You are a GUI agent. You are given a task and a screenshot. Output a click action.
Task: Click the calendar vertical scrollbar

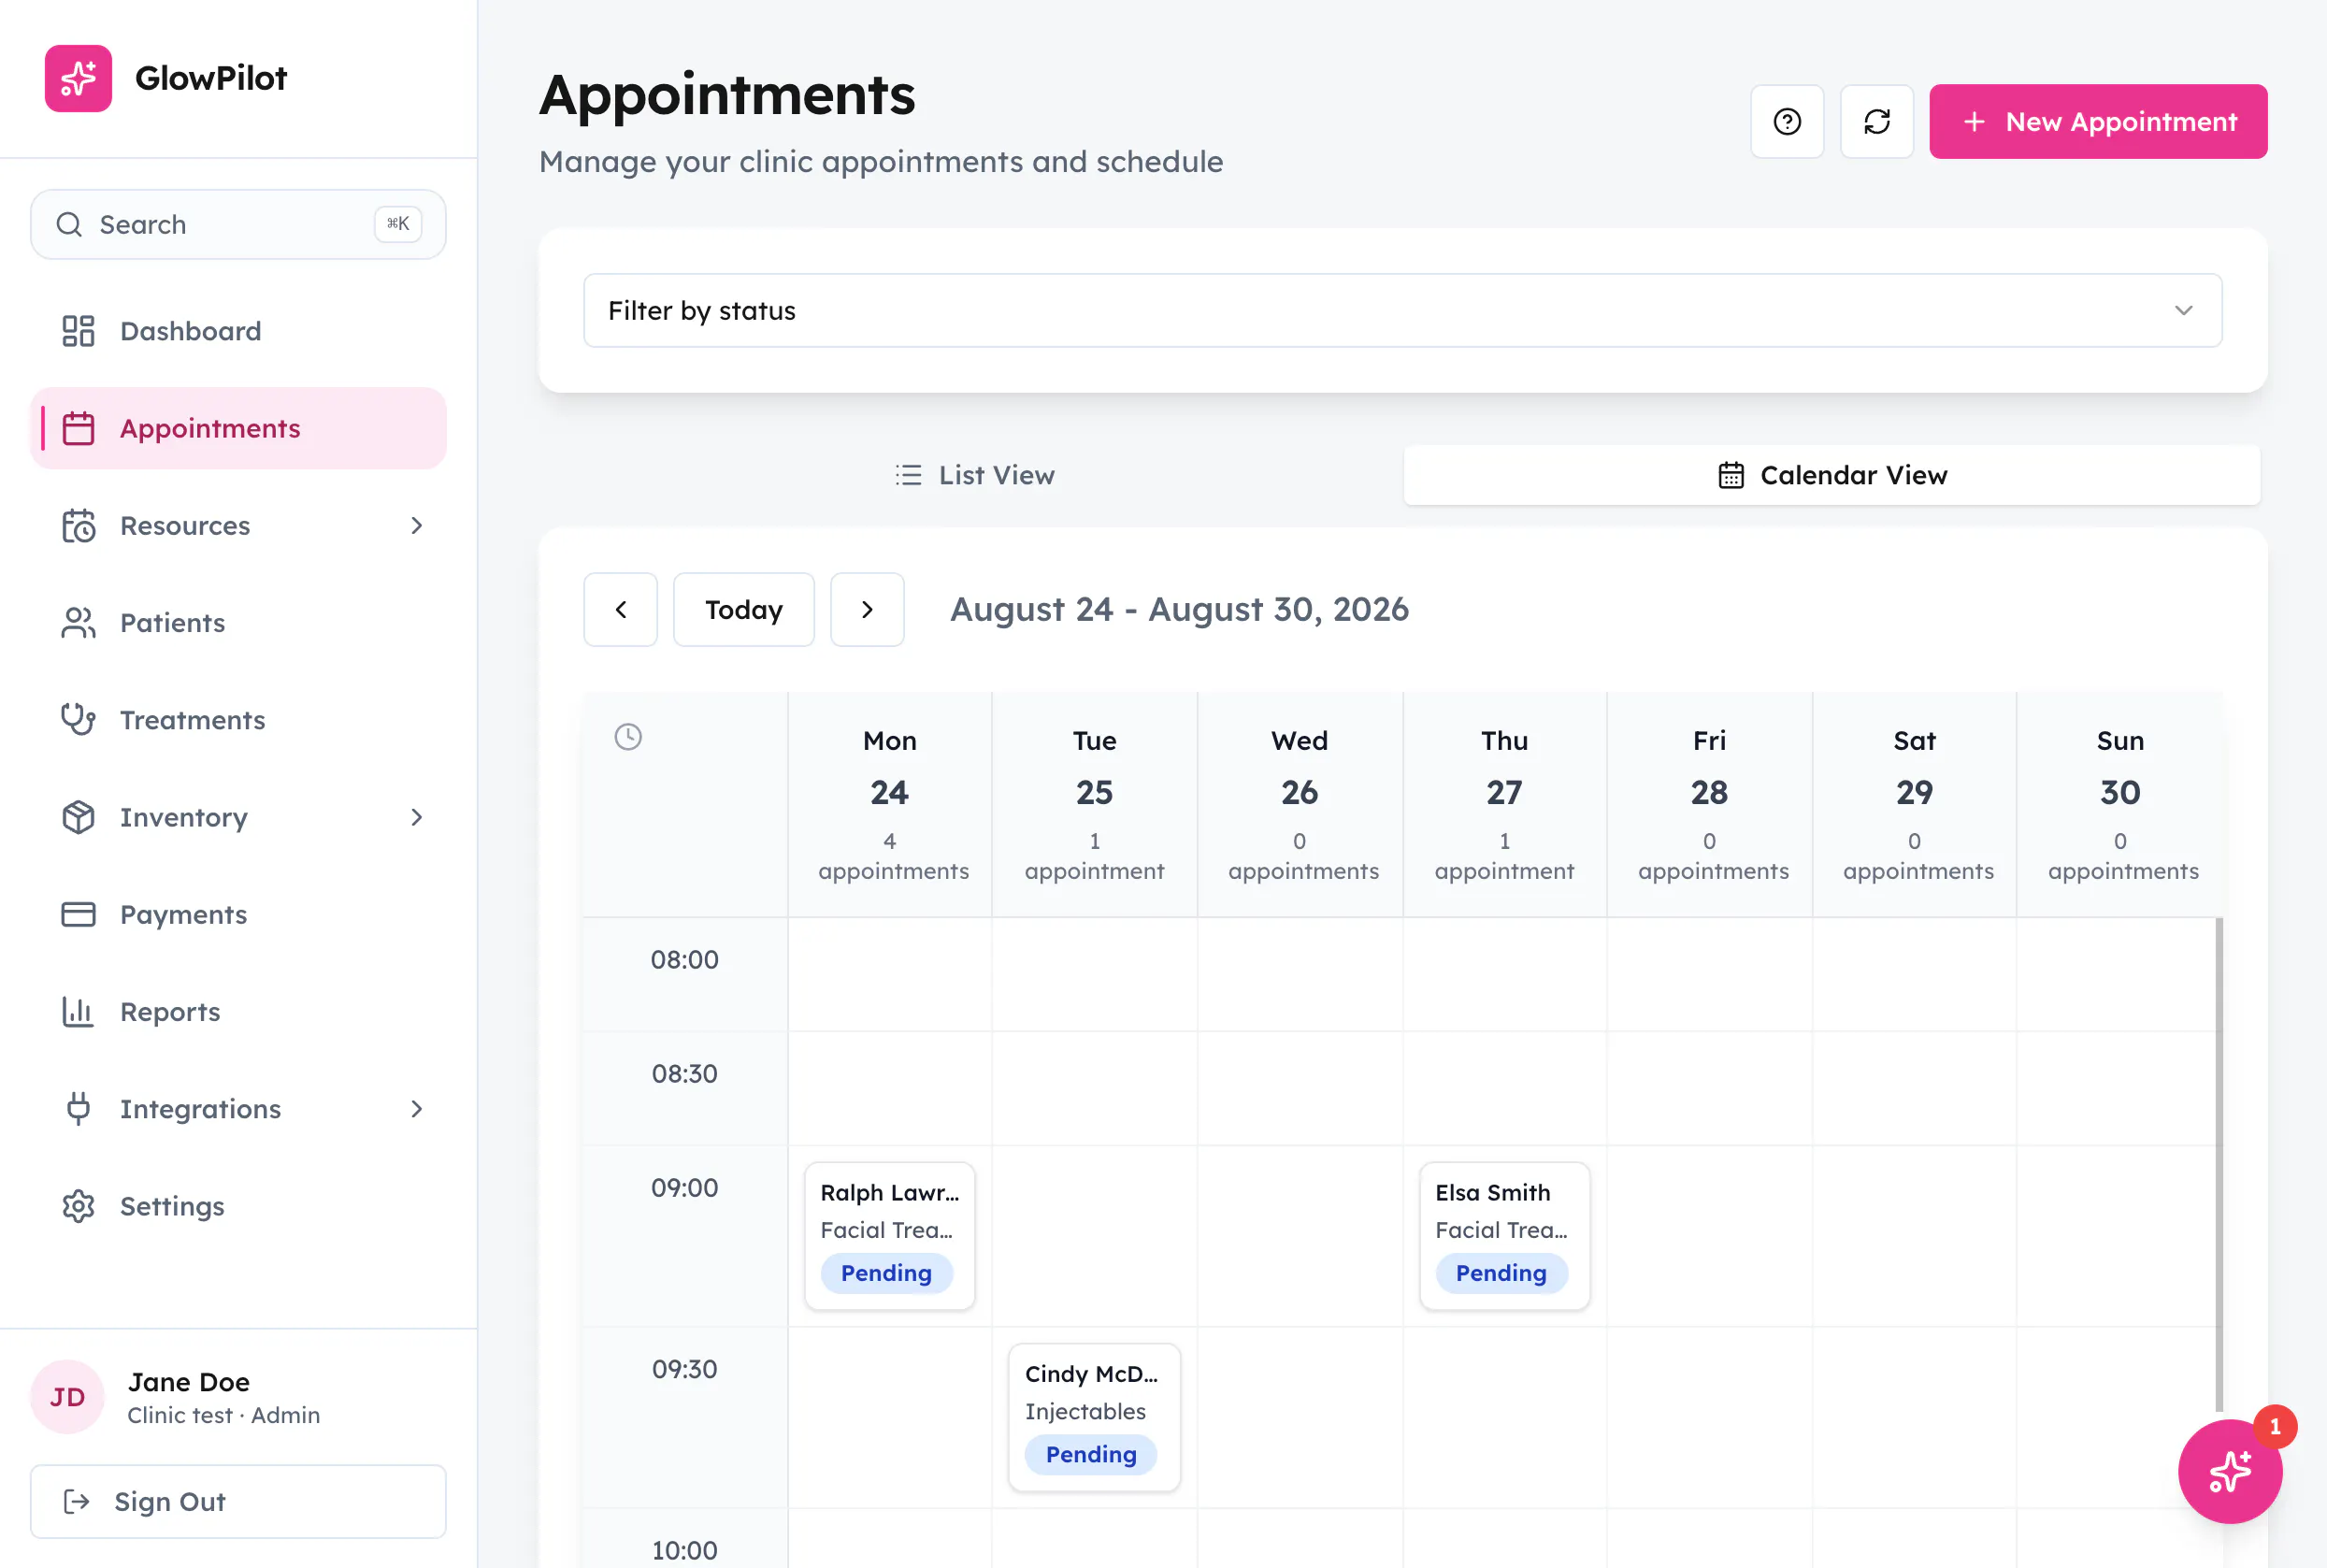pos(2219,1165)
